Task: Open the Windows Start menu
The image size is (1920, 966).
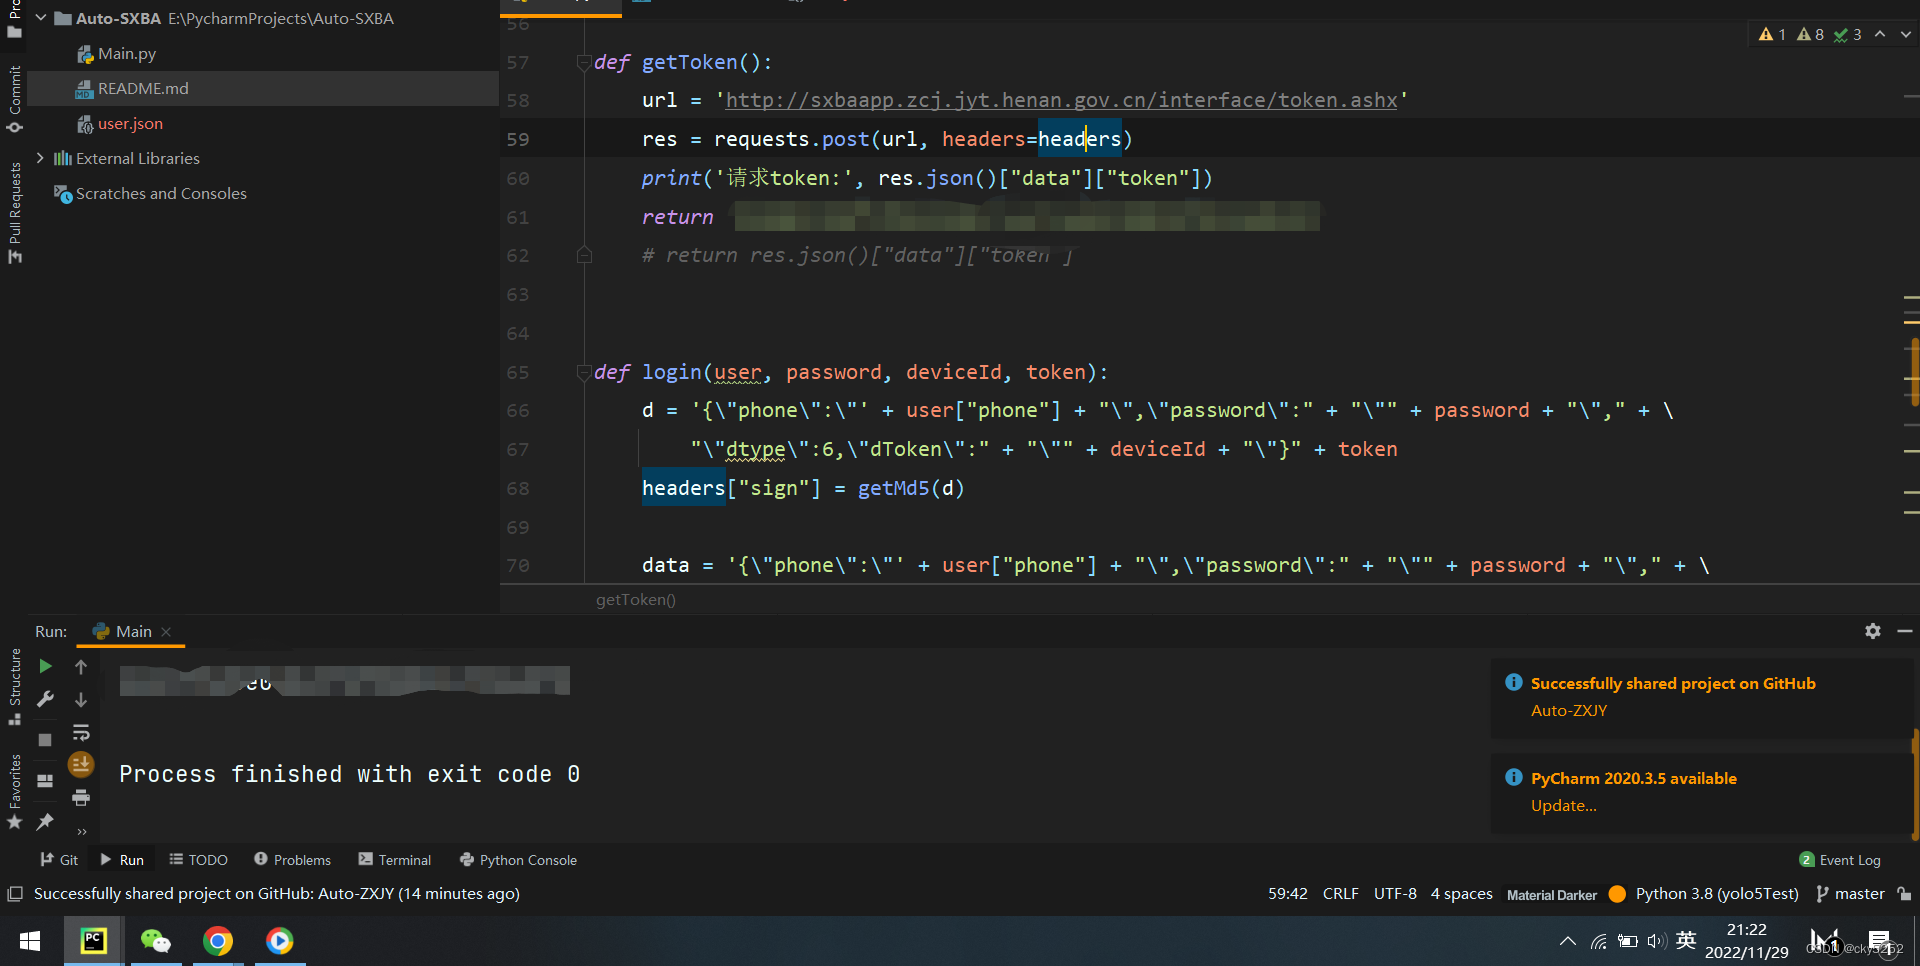Action: point(30,941)
